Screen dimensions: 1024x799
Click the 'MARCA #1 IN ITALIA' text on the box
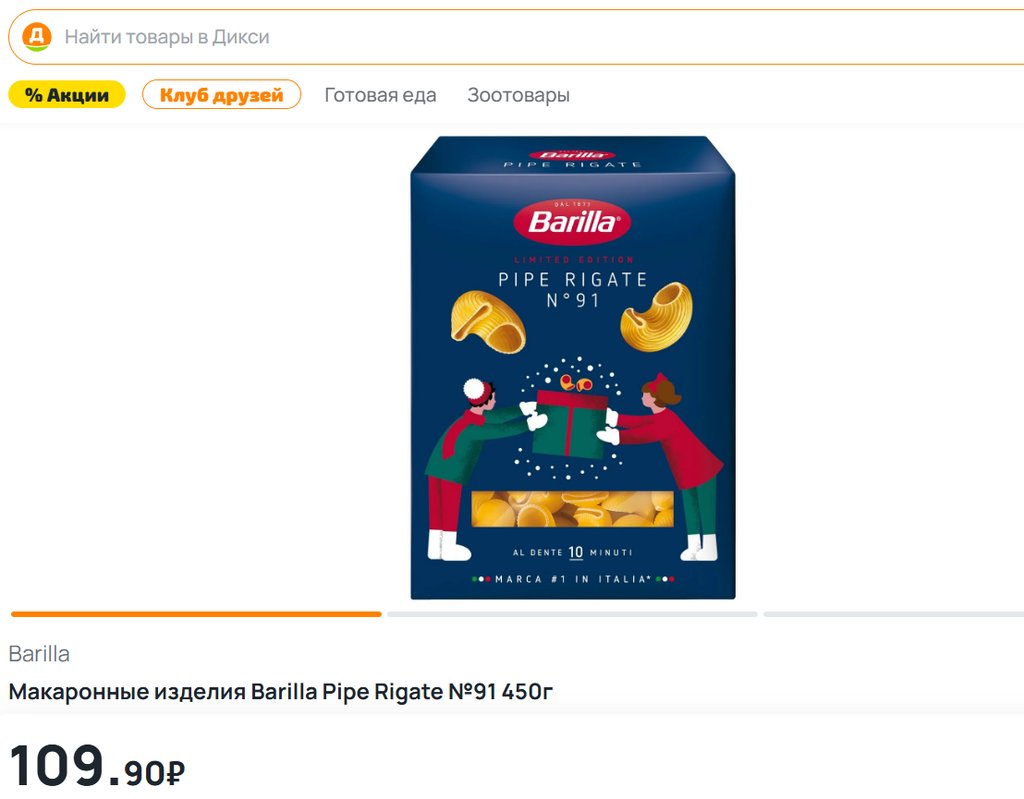(x=572, y=579)
